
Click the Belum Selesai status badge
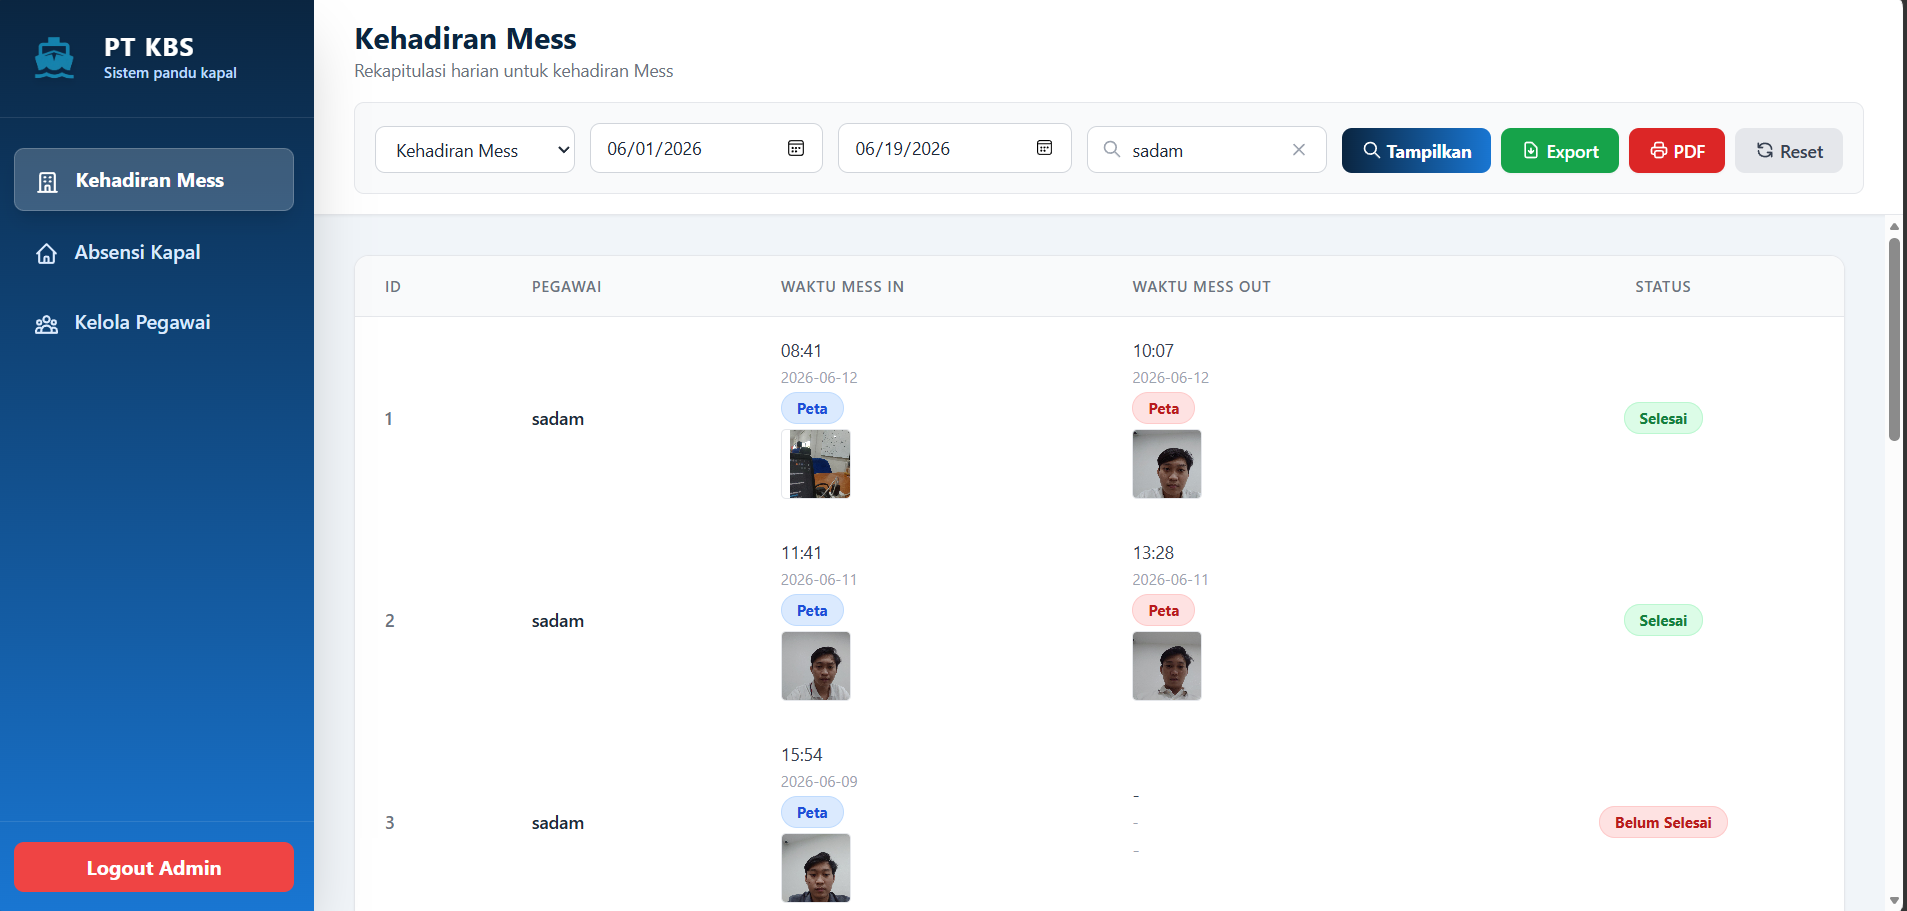(1663, 822)
